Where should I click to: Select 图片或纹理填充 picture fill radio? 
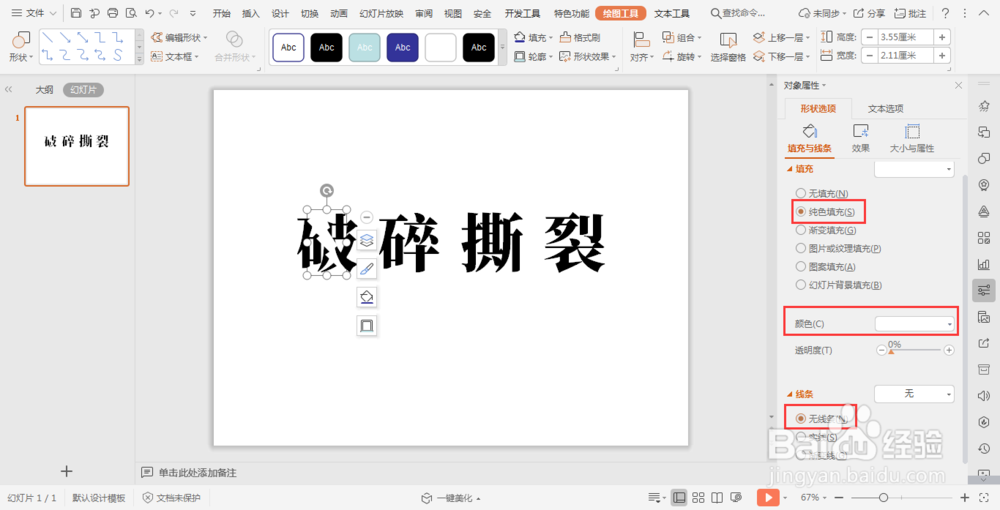coord(800,248)
